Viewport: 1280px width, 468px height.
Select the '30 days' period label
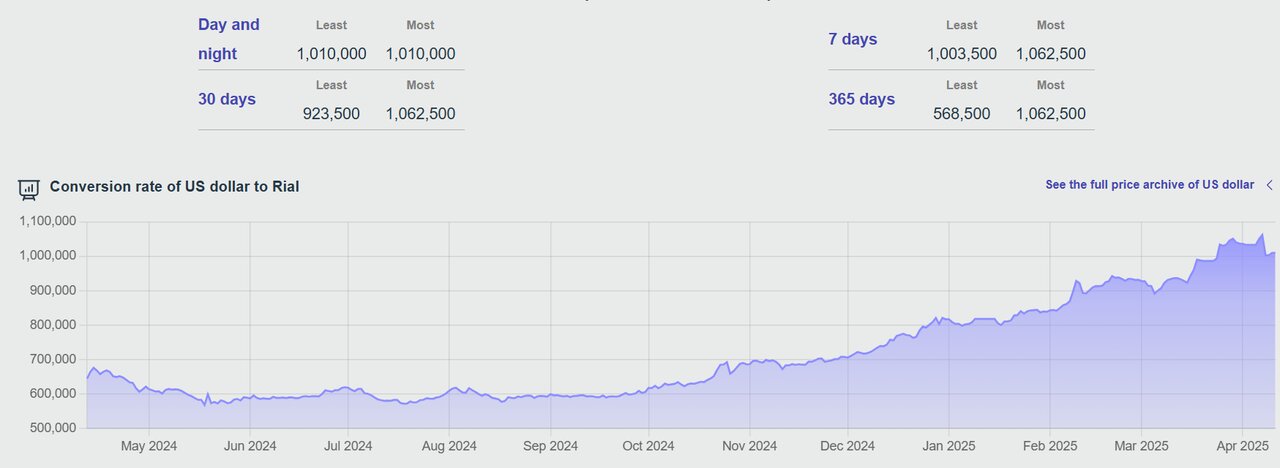pos(227,99)
